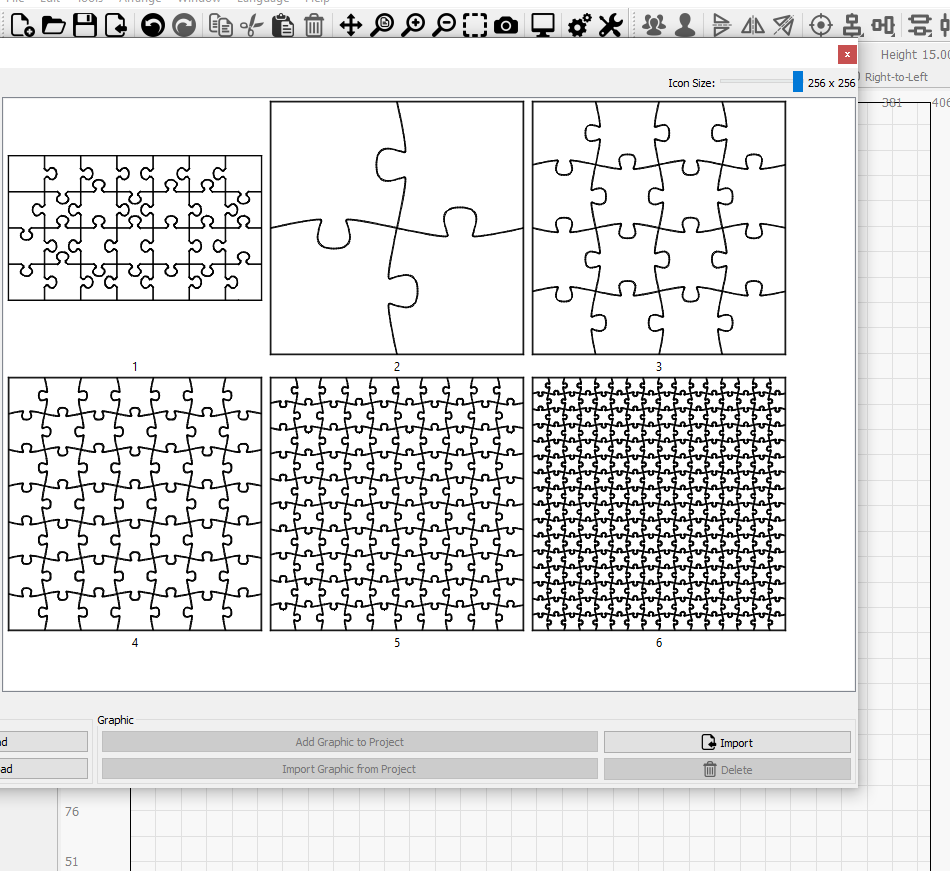This screenshot has width=950, height=871.
Task: Select puzzle thumbnail labeled 4
Action: point(135,504)
